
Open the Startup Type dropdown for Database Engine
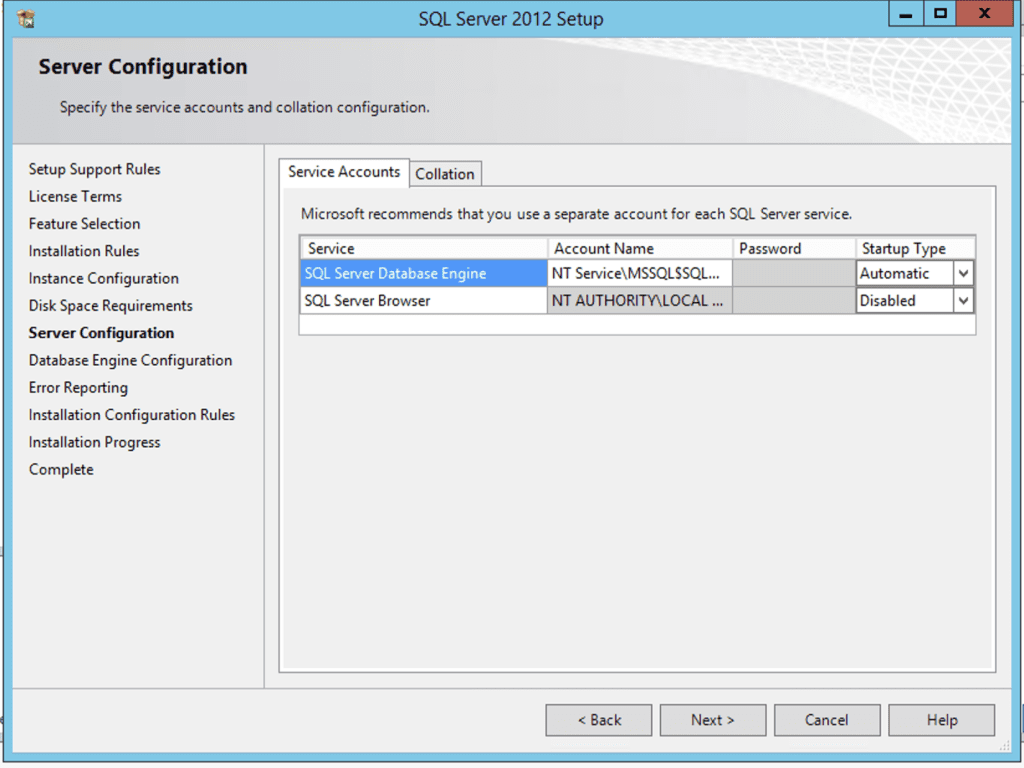[963, 272]
